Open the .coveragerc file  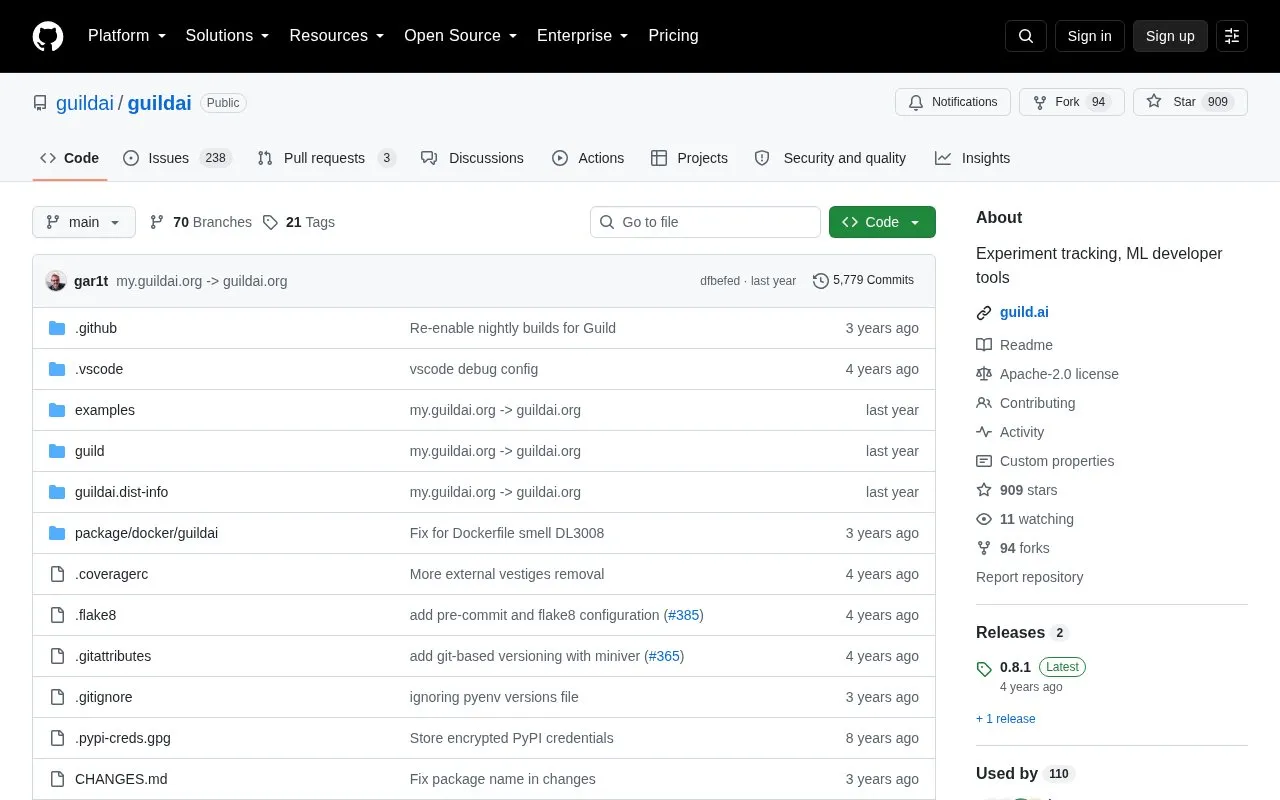click(111, 574)
